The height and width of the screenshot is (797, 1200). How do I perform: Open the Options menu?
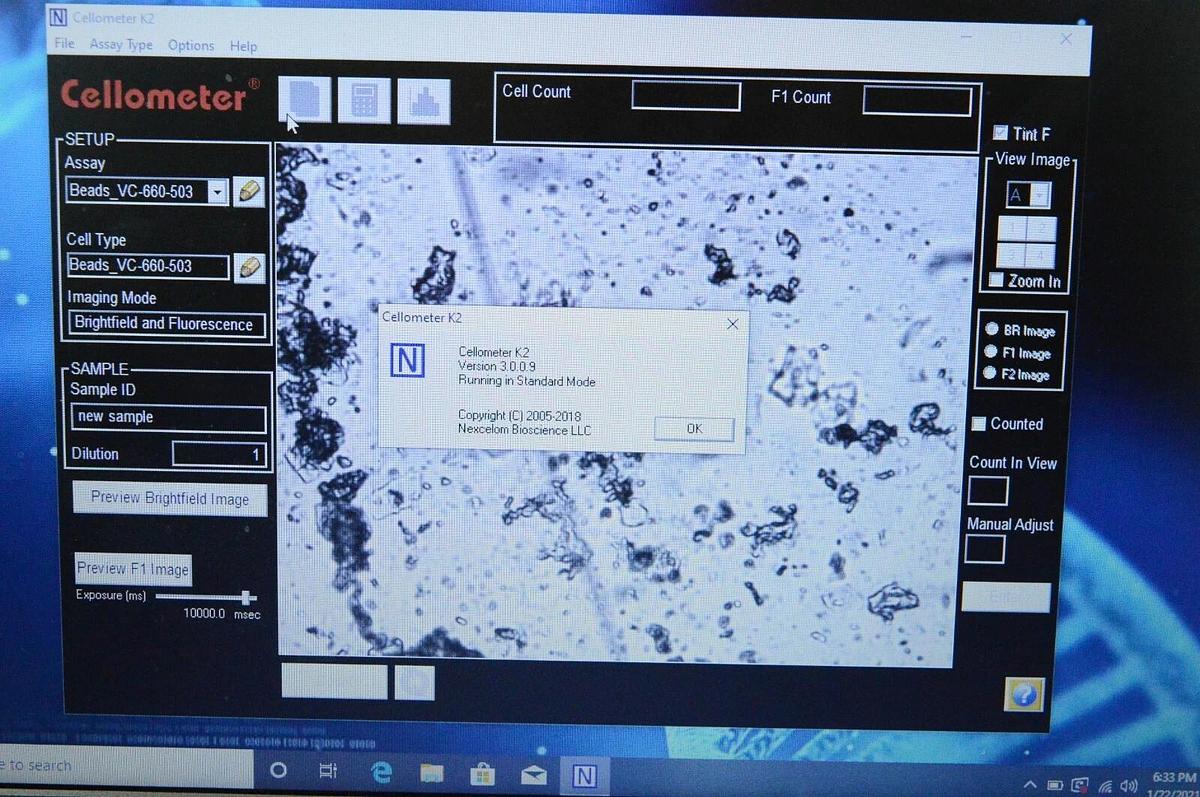[x=191, y=45]
